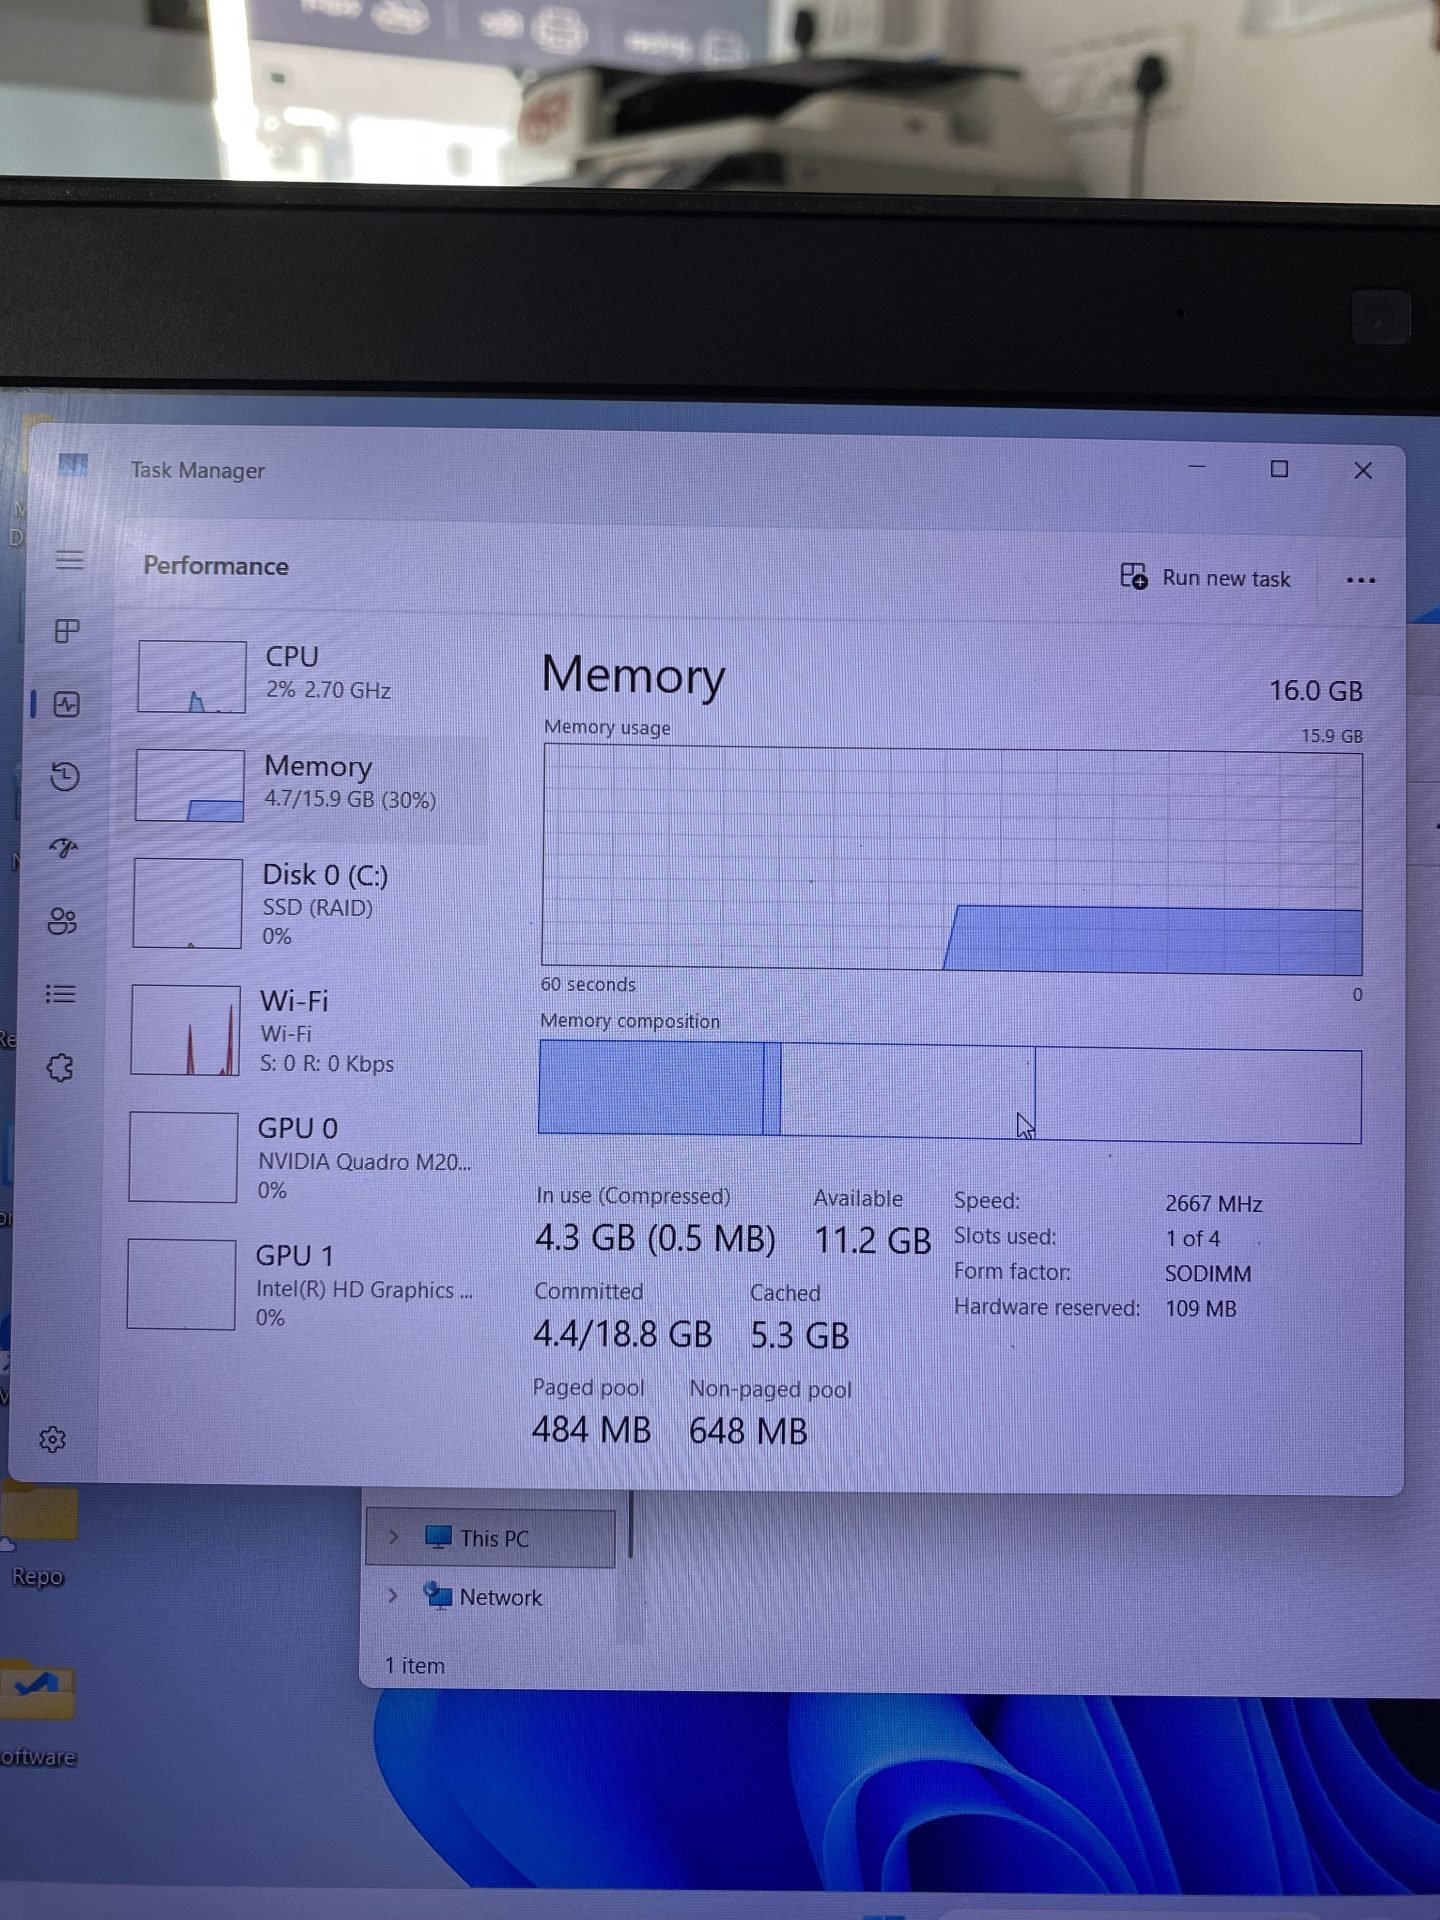
Task: Click the Task Manager app icon in title bar
Action: 73,465
